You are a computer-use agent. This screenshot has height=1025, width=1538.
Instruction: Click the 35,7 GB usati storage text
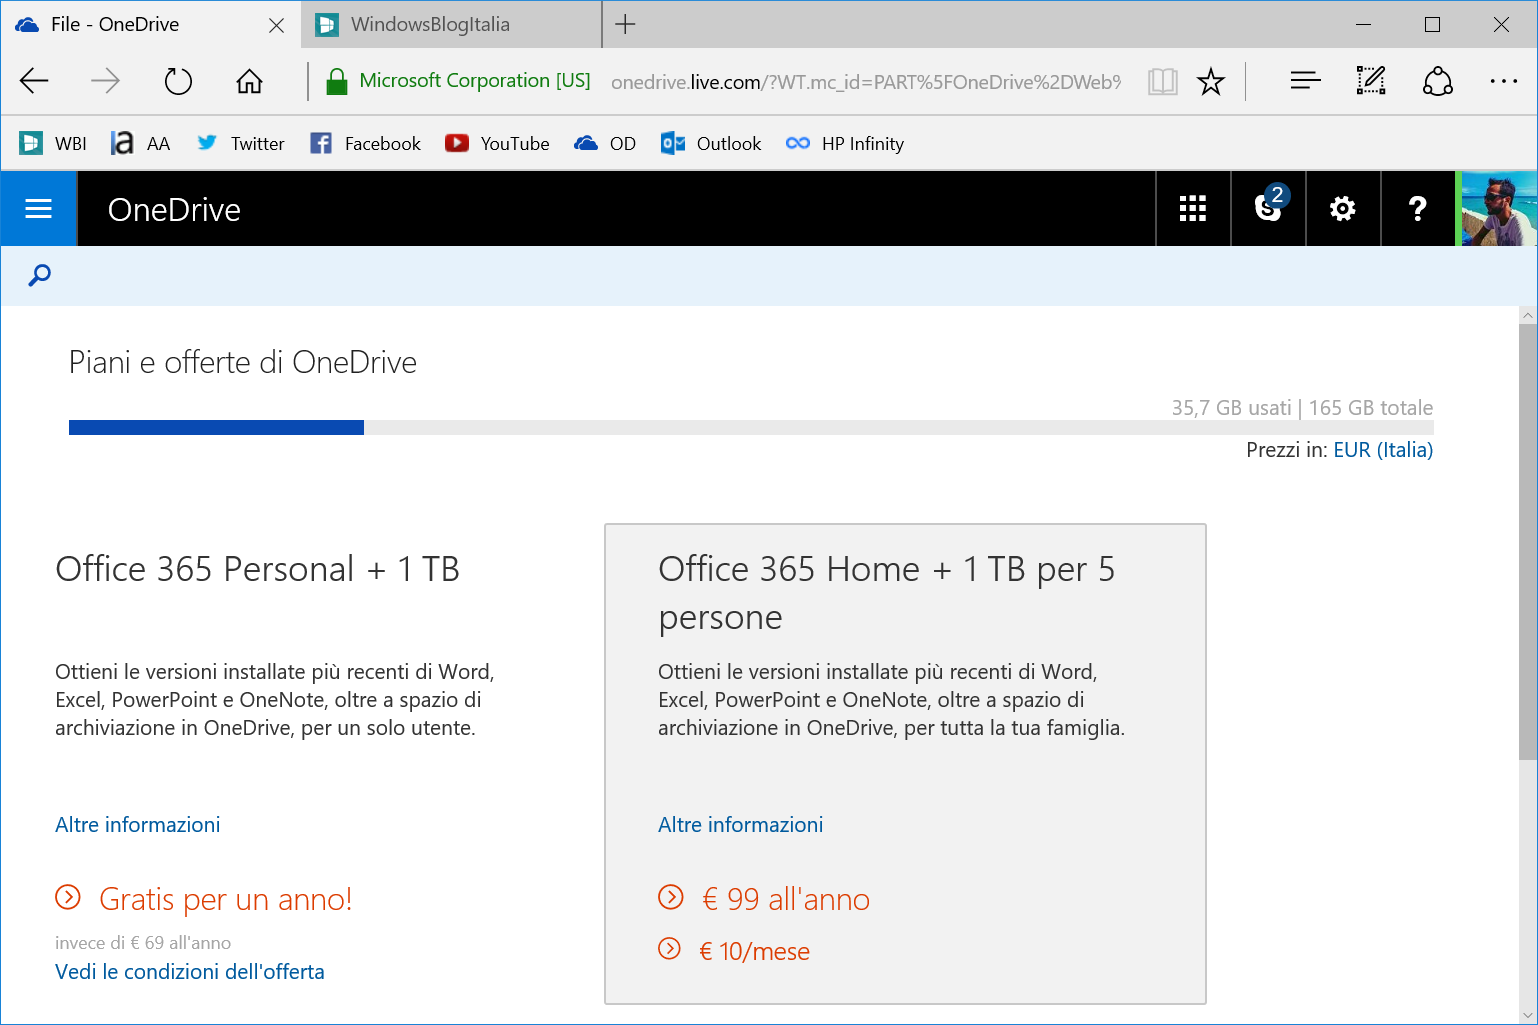point(1231,408)
